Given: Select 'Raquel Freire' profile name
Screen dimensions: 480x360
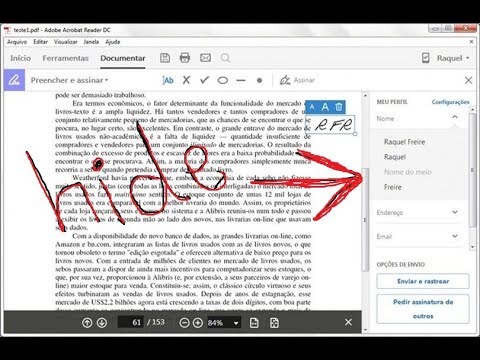Looking at the screenshot, I should pos(404,142).
